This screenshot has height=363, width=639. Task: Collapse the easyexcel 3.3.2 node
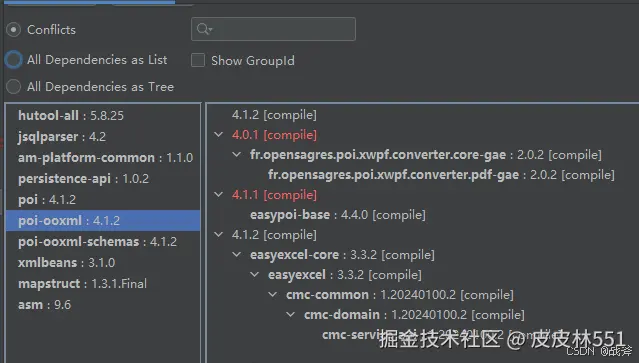(x=255, y=274)
